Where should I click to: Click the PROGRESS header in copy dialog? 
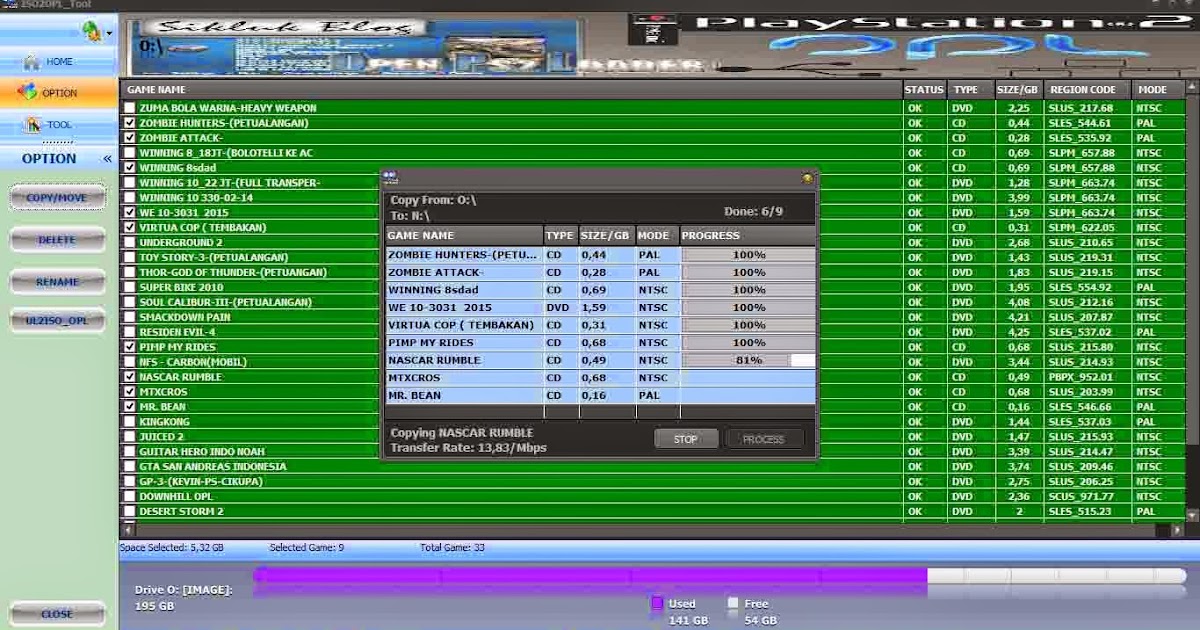pyautogui.click(x=747, y=235)
